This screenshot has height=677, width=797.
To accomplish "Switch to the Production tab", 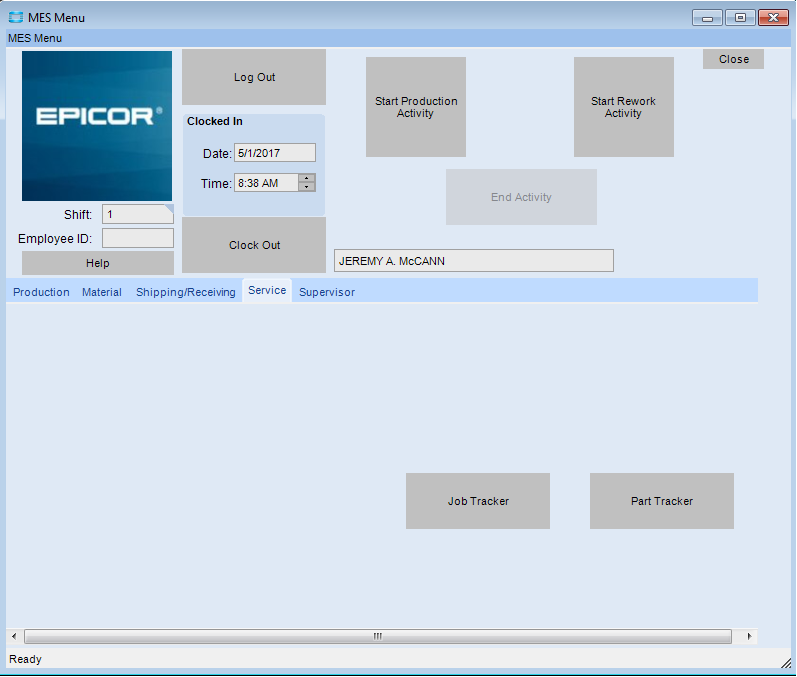I will (41, 292).
